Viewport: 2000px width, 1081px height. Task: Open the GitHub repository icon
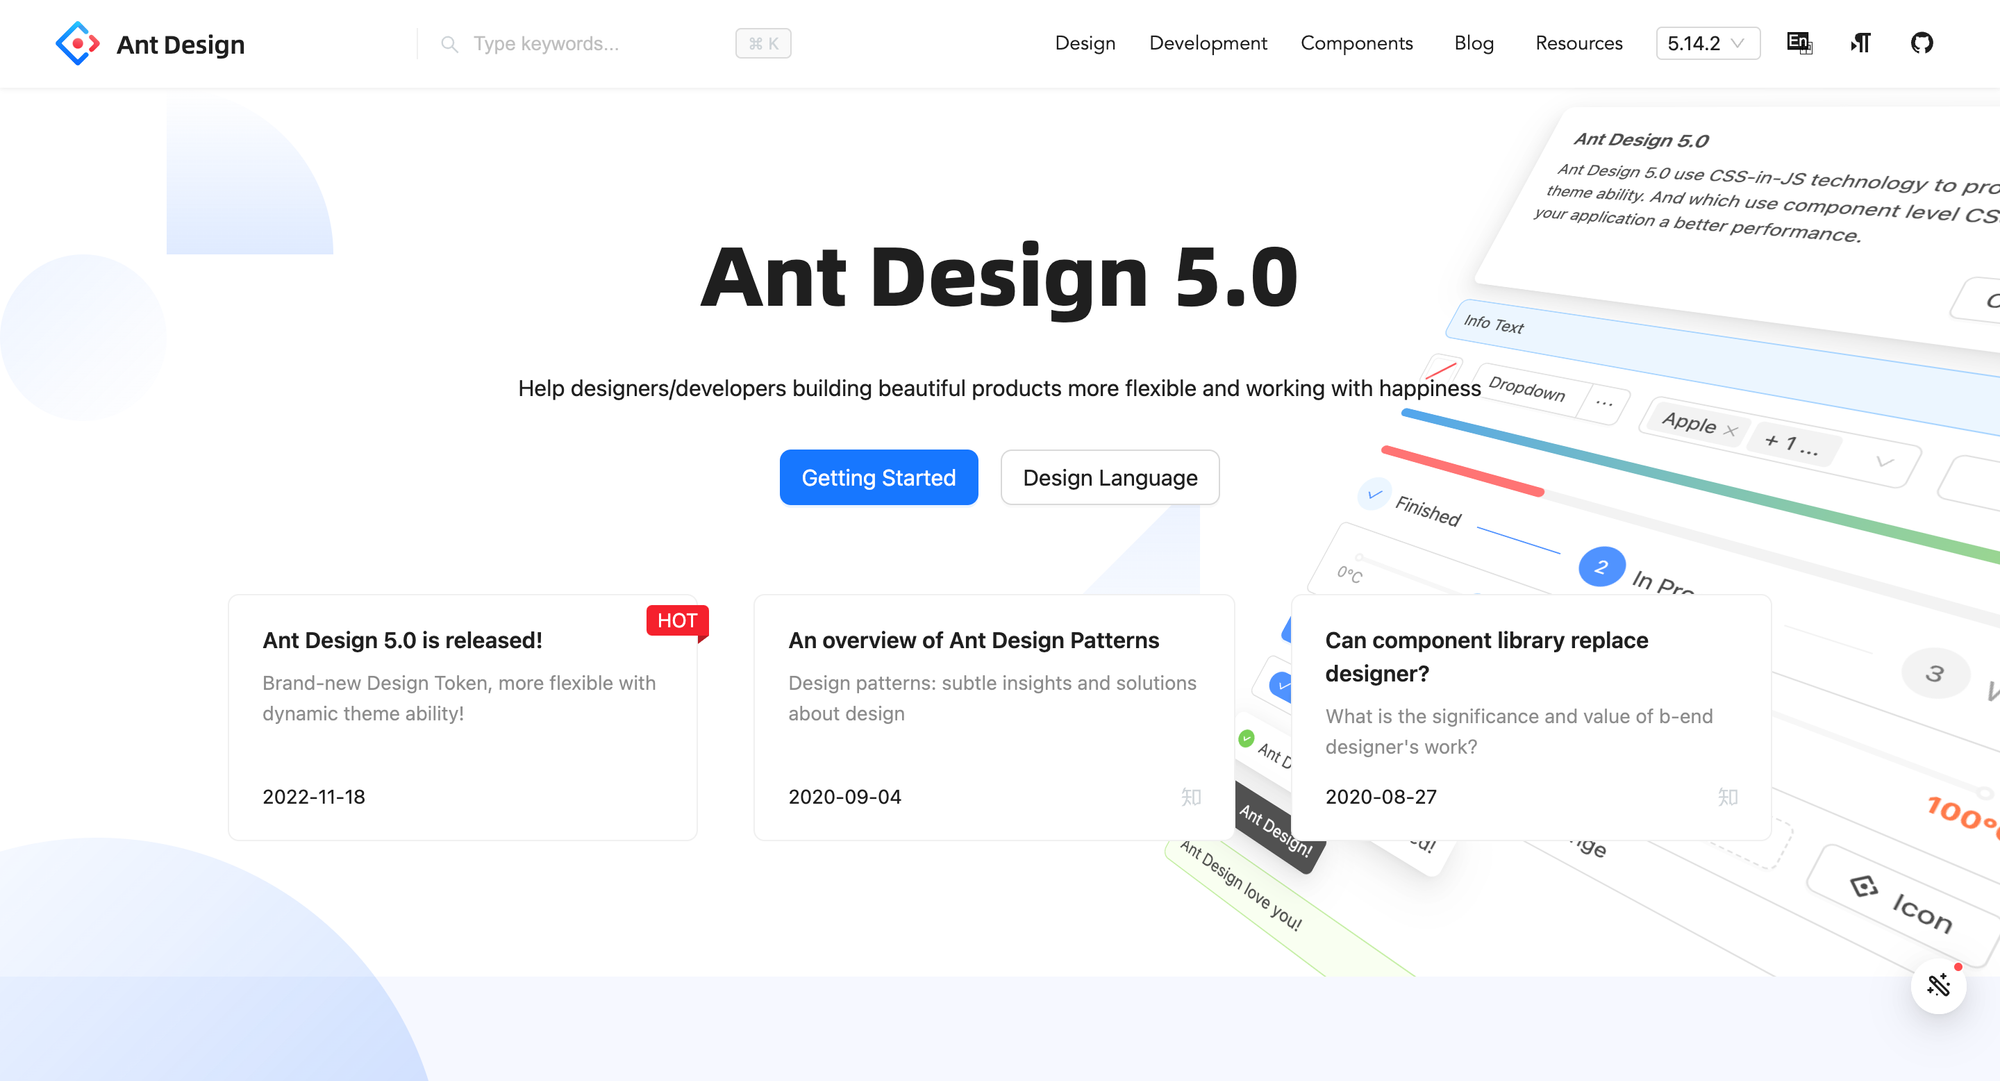coord(1921,43)
